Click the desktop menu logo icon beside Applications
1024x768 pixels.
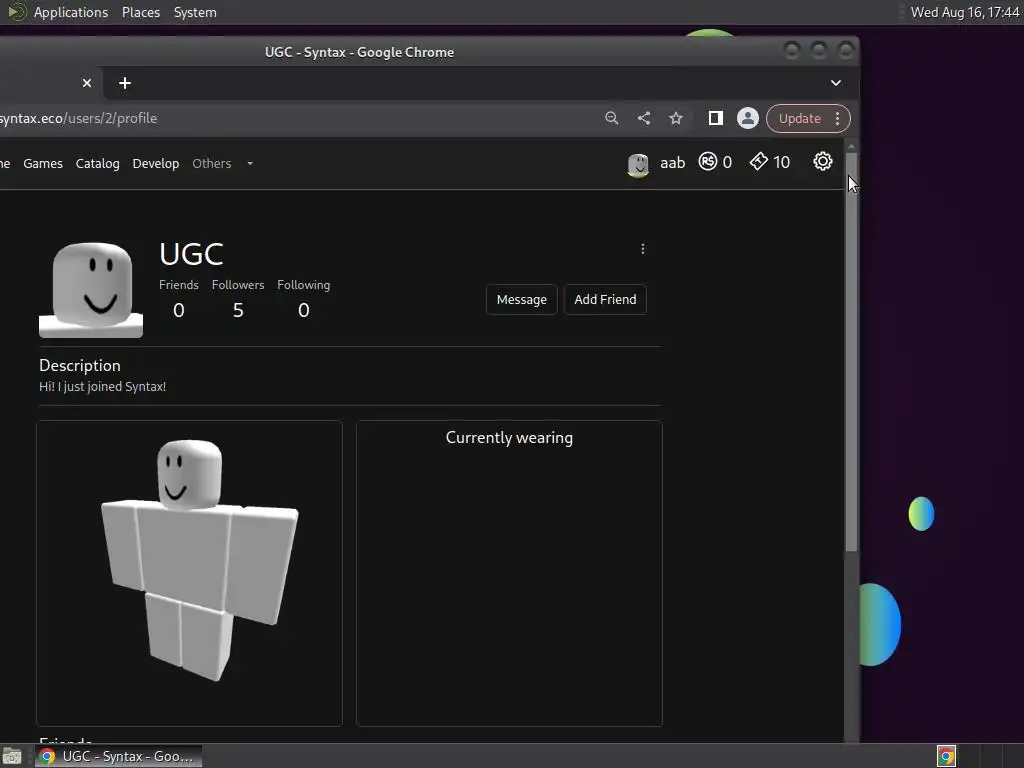[x=16, y=12]
